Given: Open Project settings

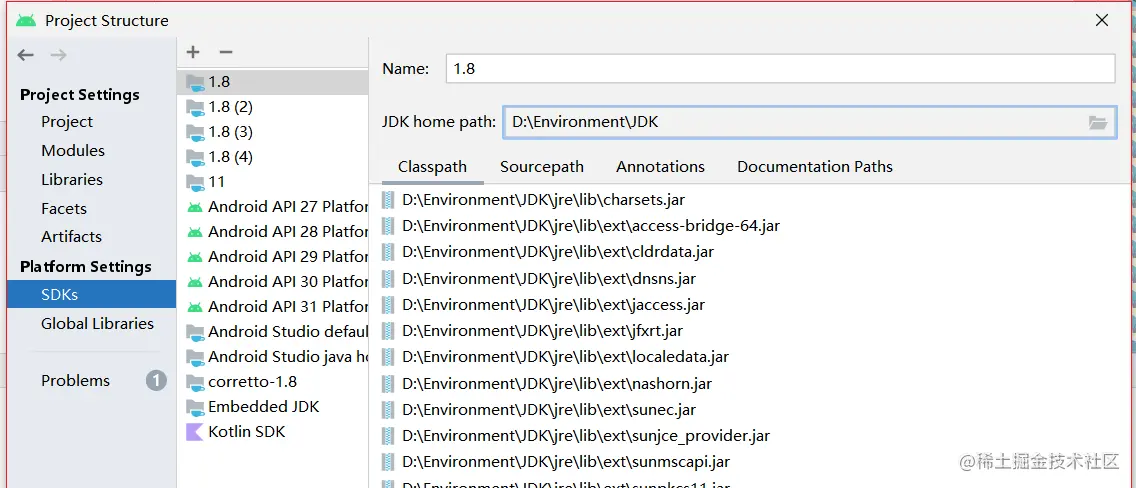Looking at the screenshot, I should (x=67, y=122).
